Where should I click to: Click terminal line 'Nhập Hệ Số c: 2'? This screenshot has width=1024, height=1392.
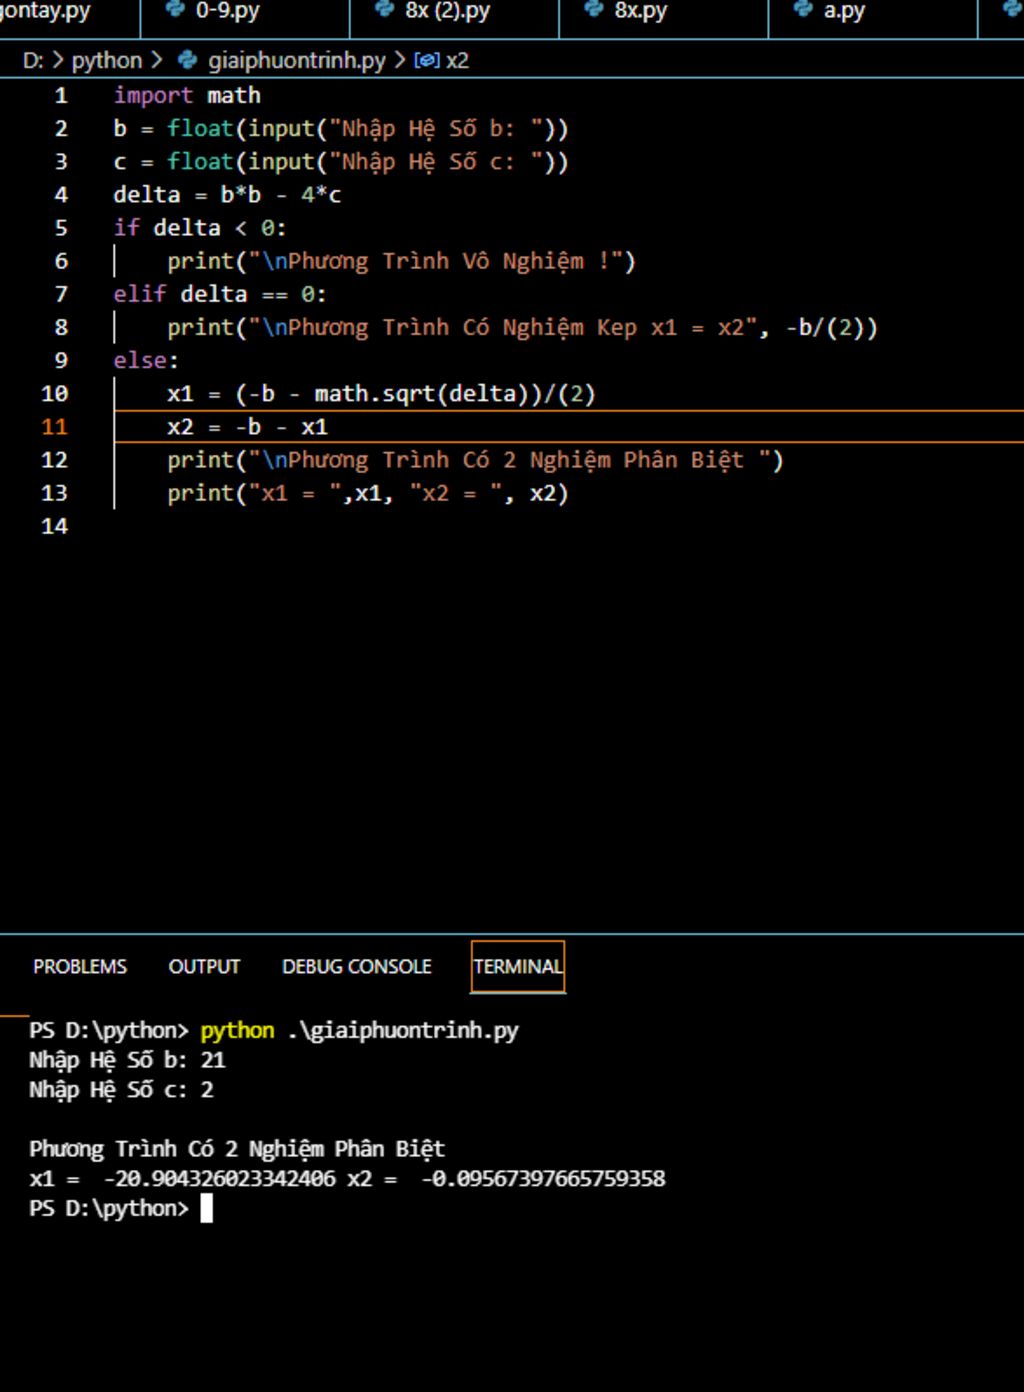(121, 1090)
